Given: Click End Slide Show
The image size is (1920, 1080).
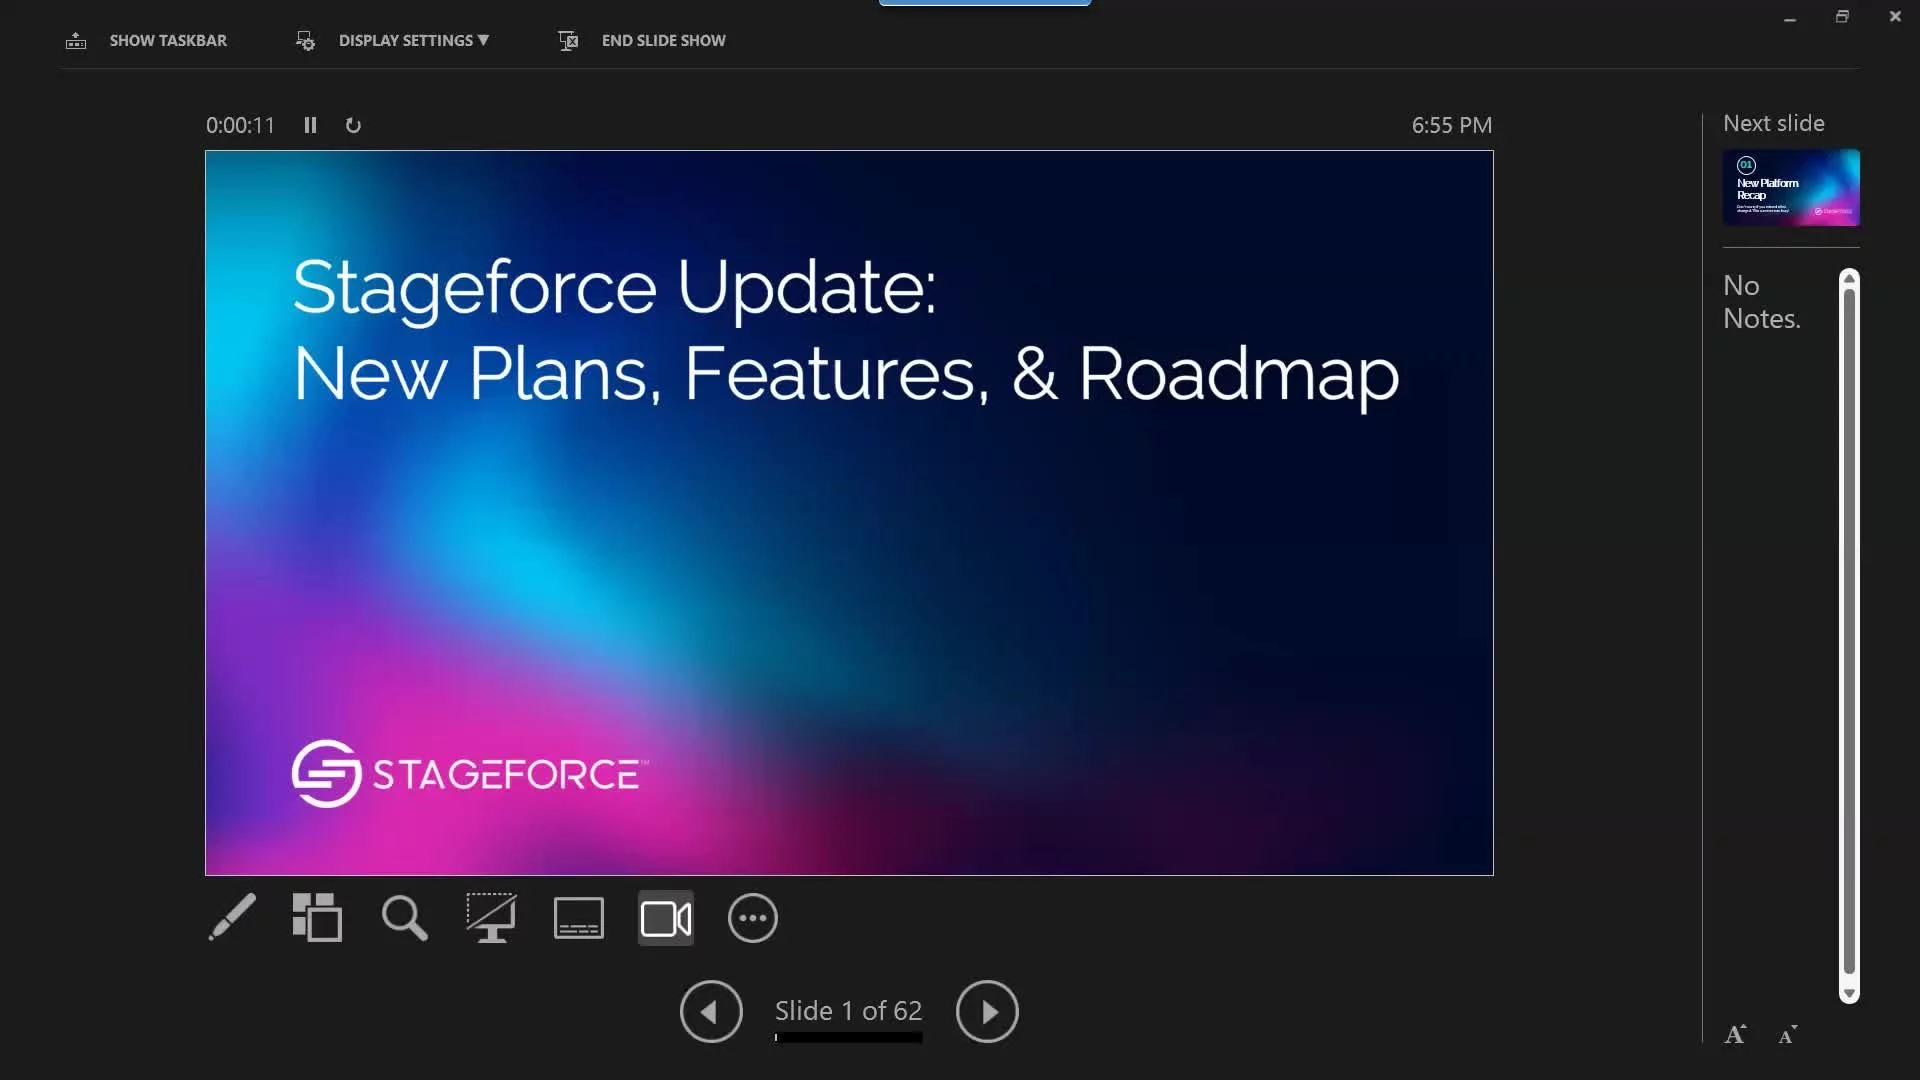Looking at the screenshot, I should coord(663,40).
